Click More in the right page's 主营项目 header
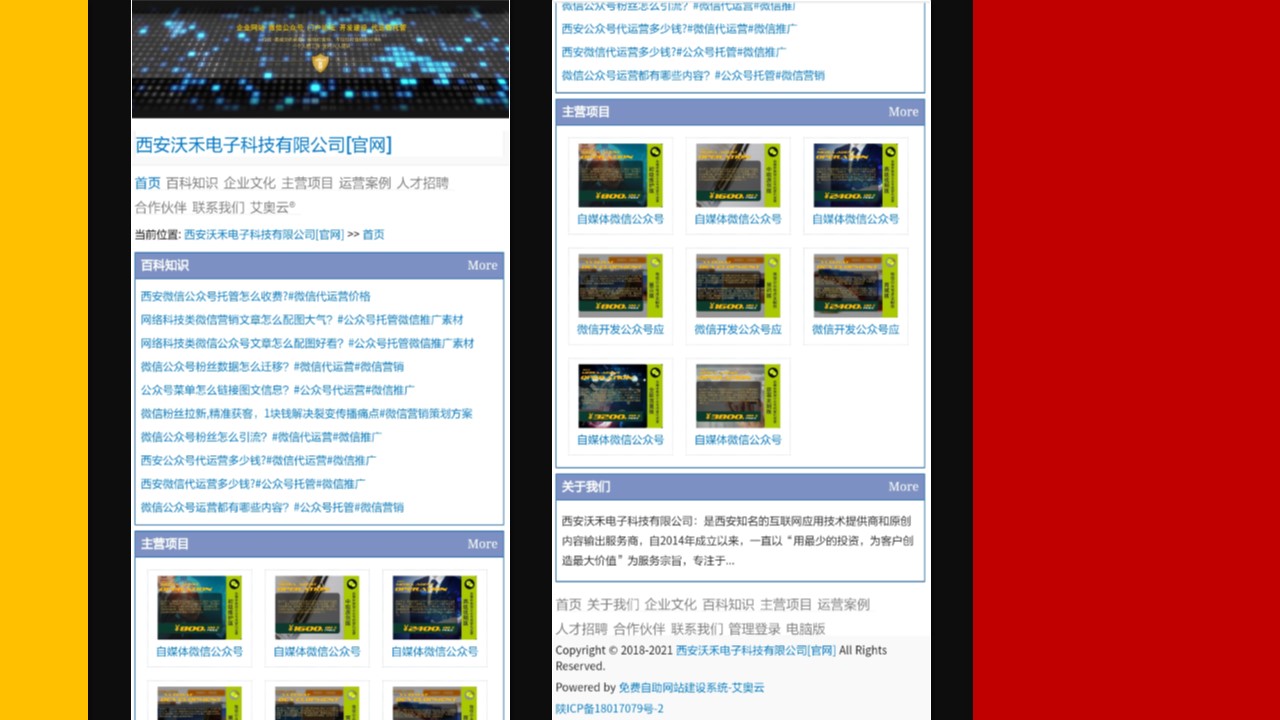The width and height of the screenshot is (1280, 720). click(903, 112)
